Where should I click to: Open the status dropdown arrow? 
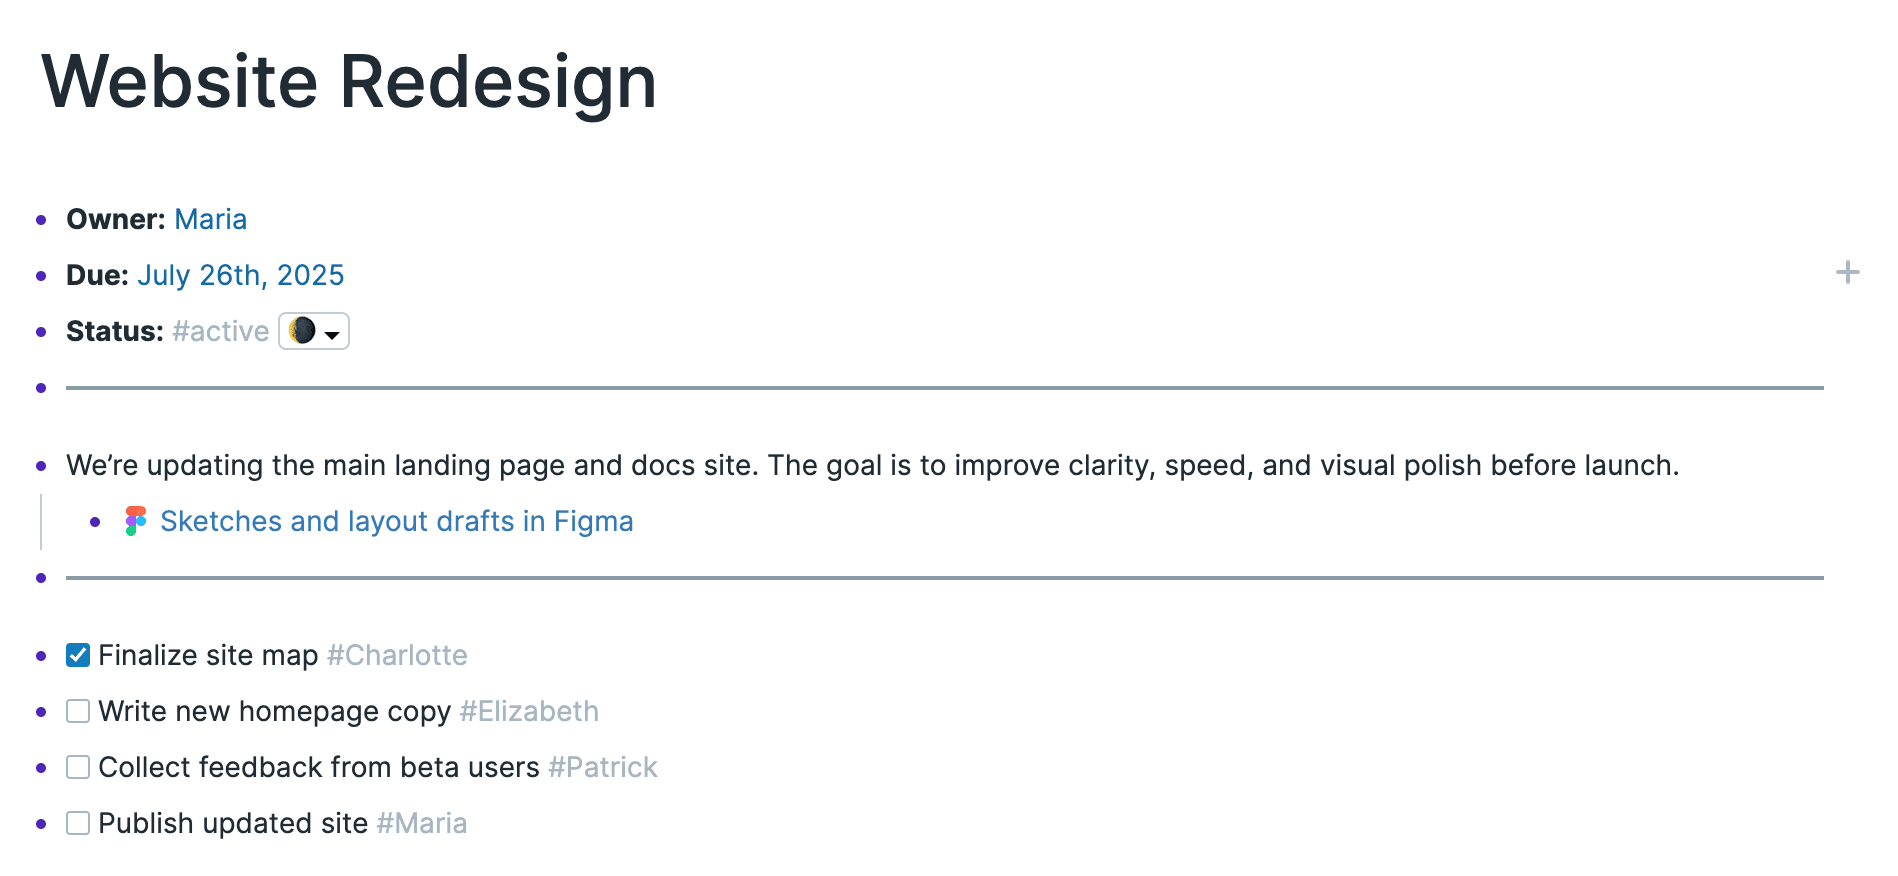click(332, 335)
